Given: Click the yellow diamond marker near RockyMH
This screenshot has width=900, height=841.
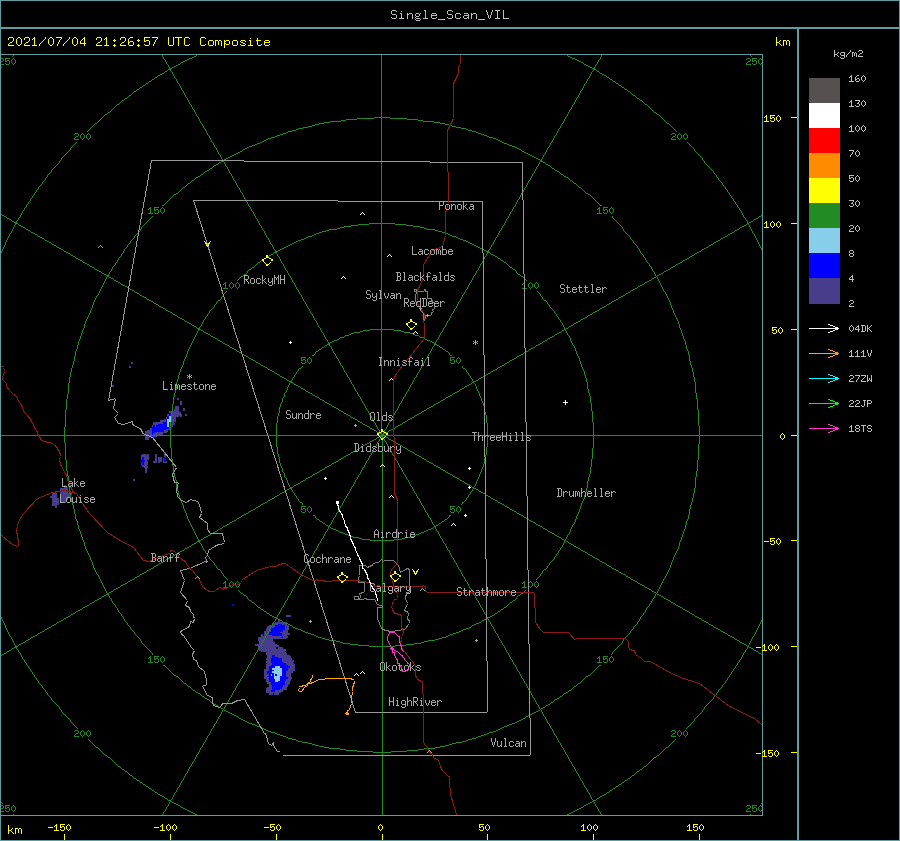Looking at the screenshot, I should click(267, 261).
